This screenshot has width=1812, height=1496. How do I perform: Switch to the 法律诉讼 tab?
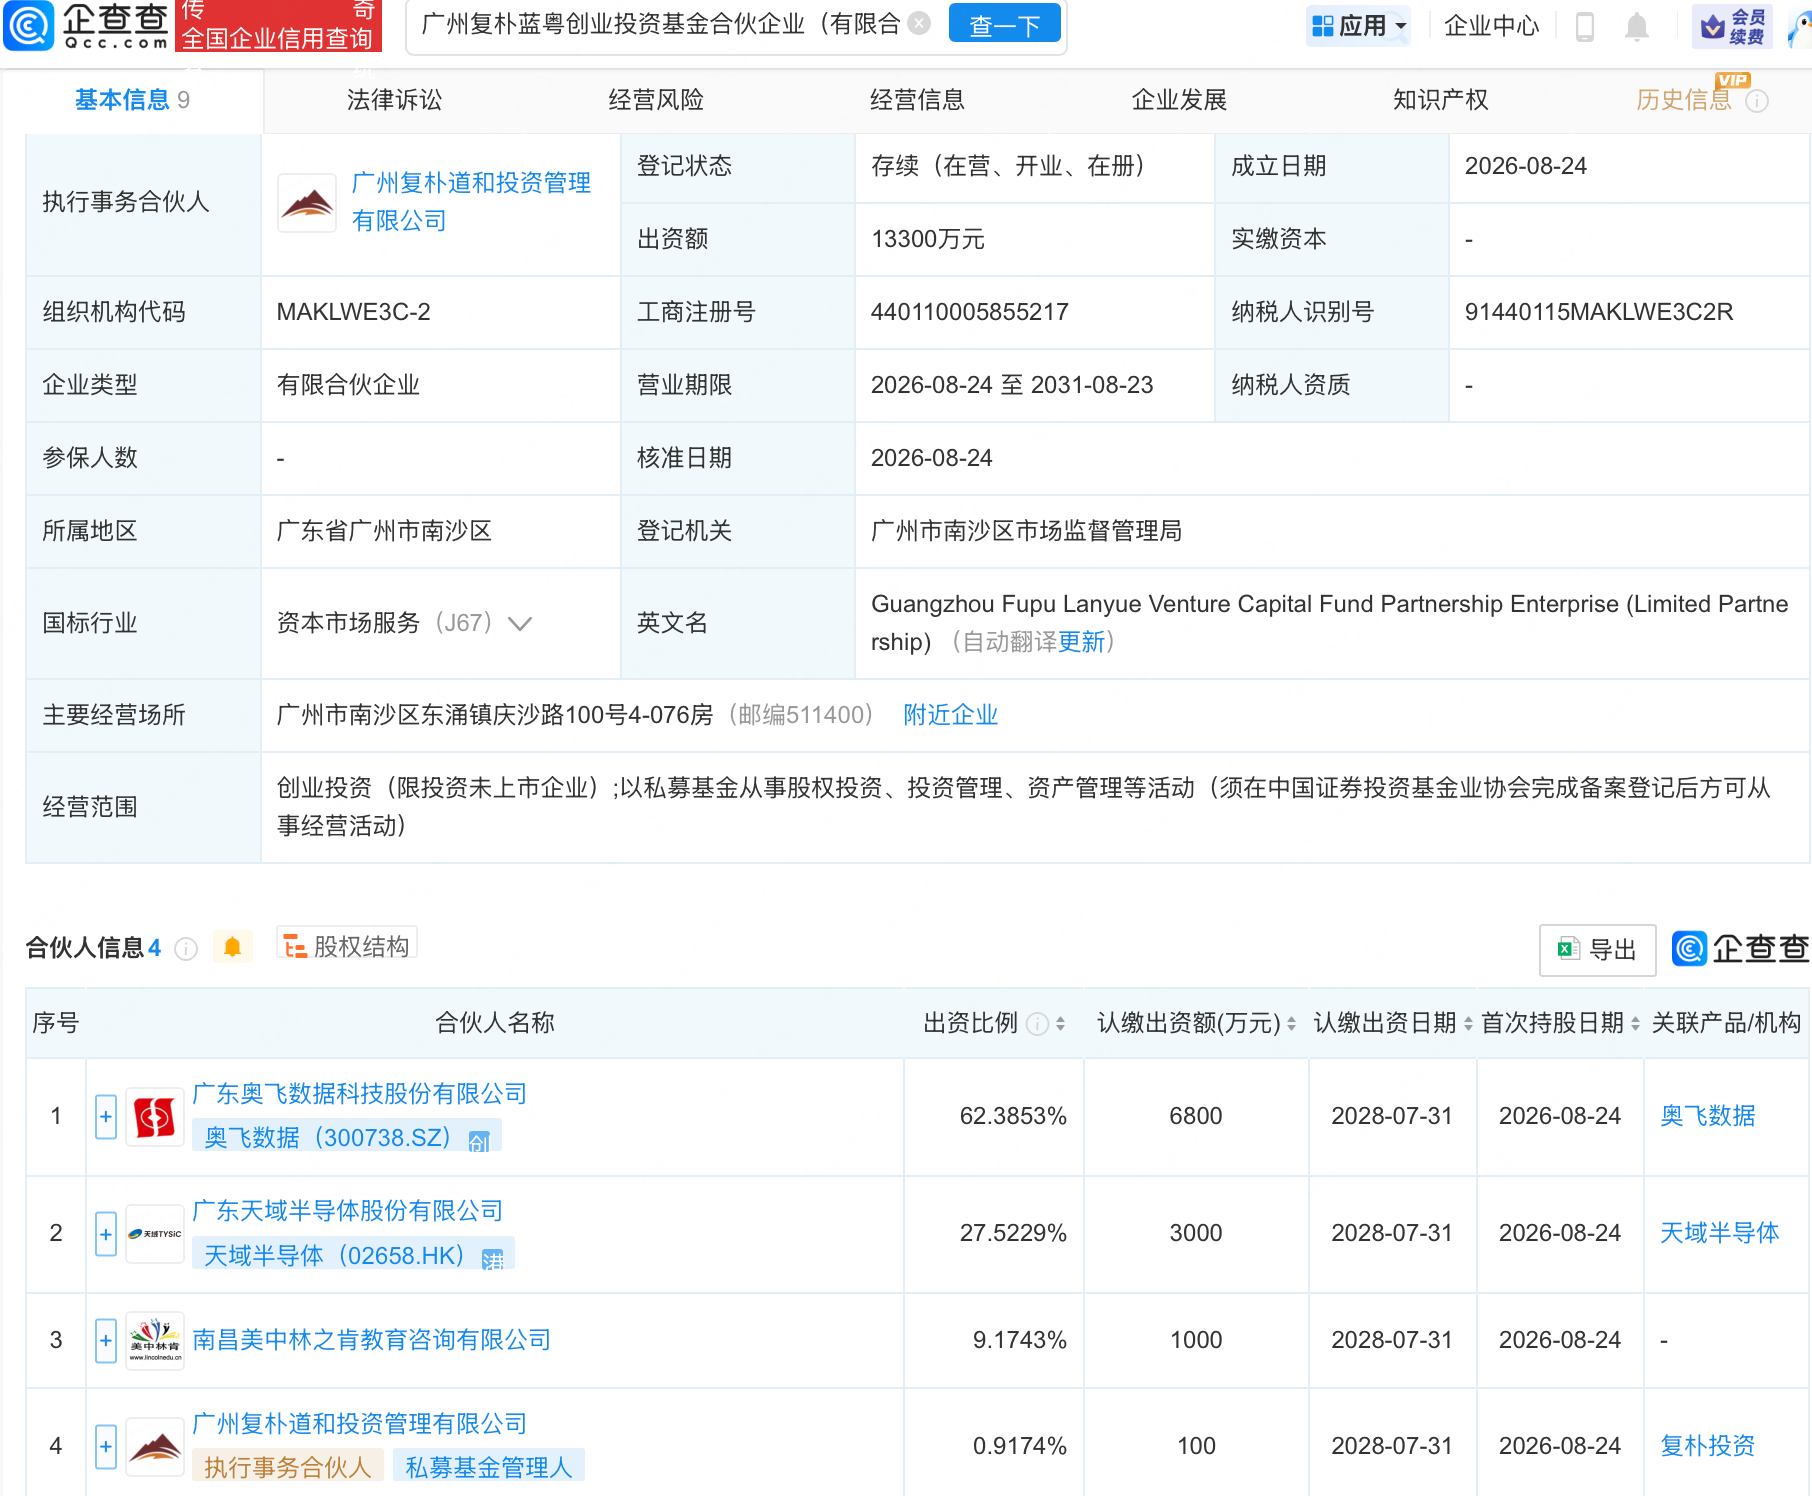(x=394, y=100)
